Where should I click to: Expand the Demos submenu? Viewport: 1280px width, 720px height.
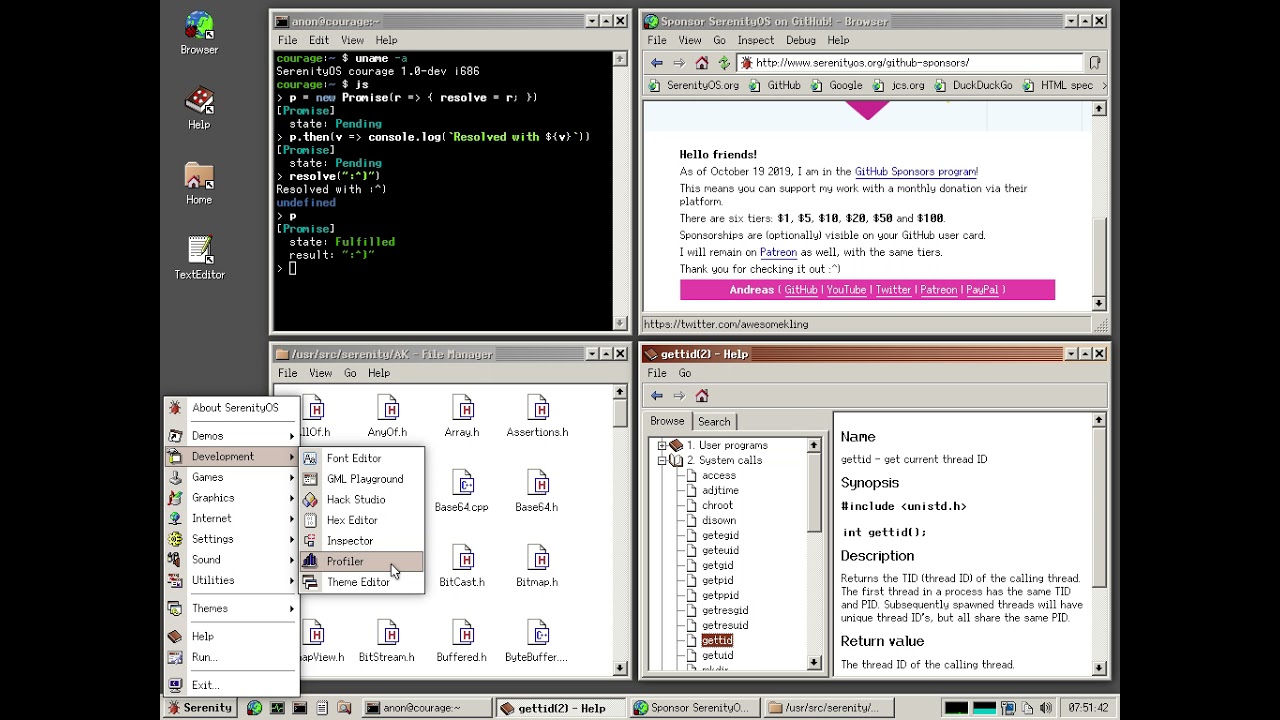(x=231, y=436)
